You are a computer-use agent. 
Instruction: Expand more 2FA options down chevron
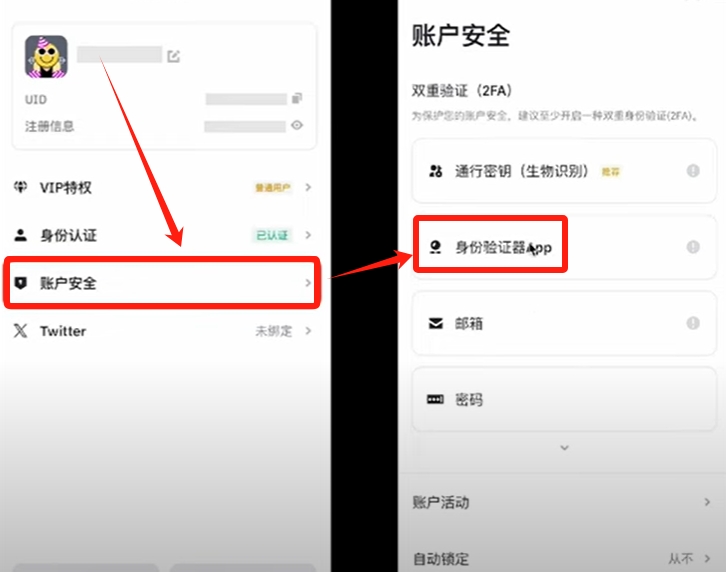564,448
